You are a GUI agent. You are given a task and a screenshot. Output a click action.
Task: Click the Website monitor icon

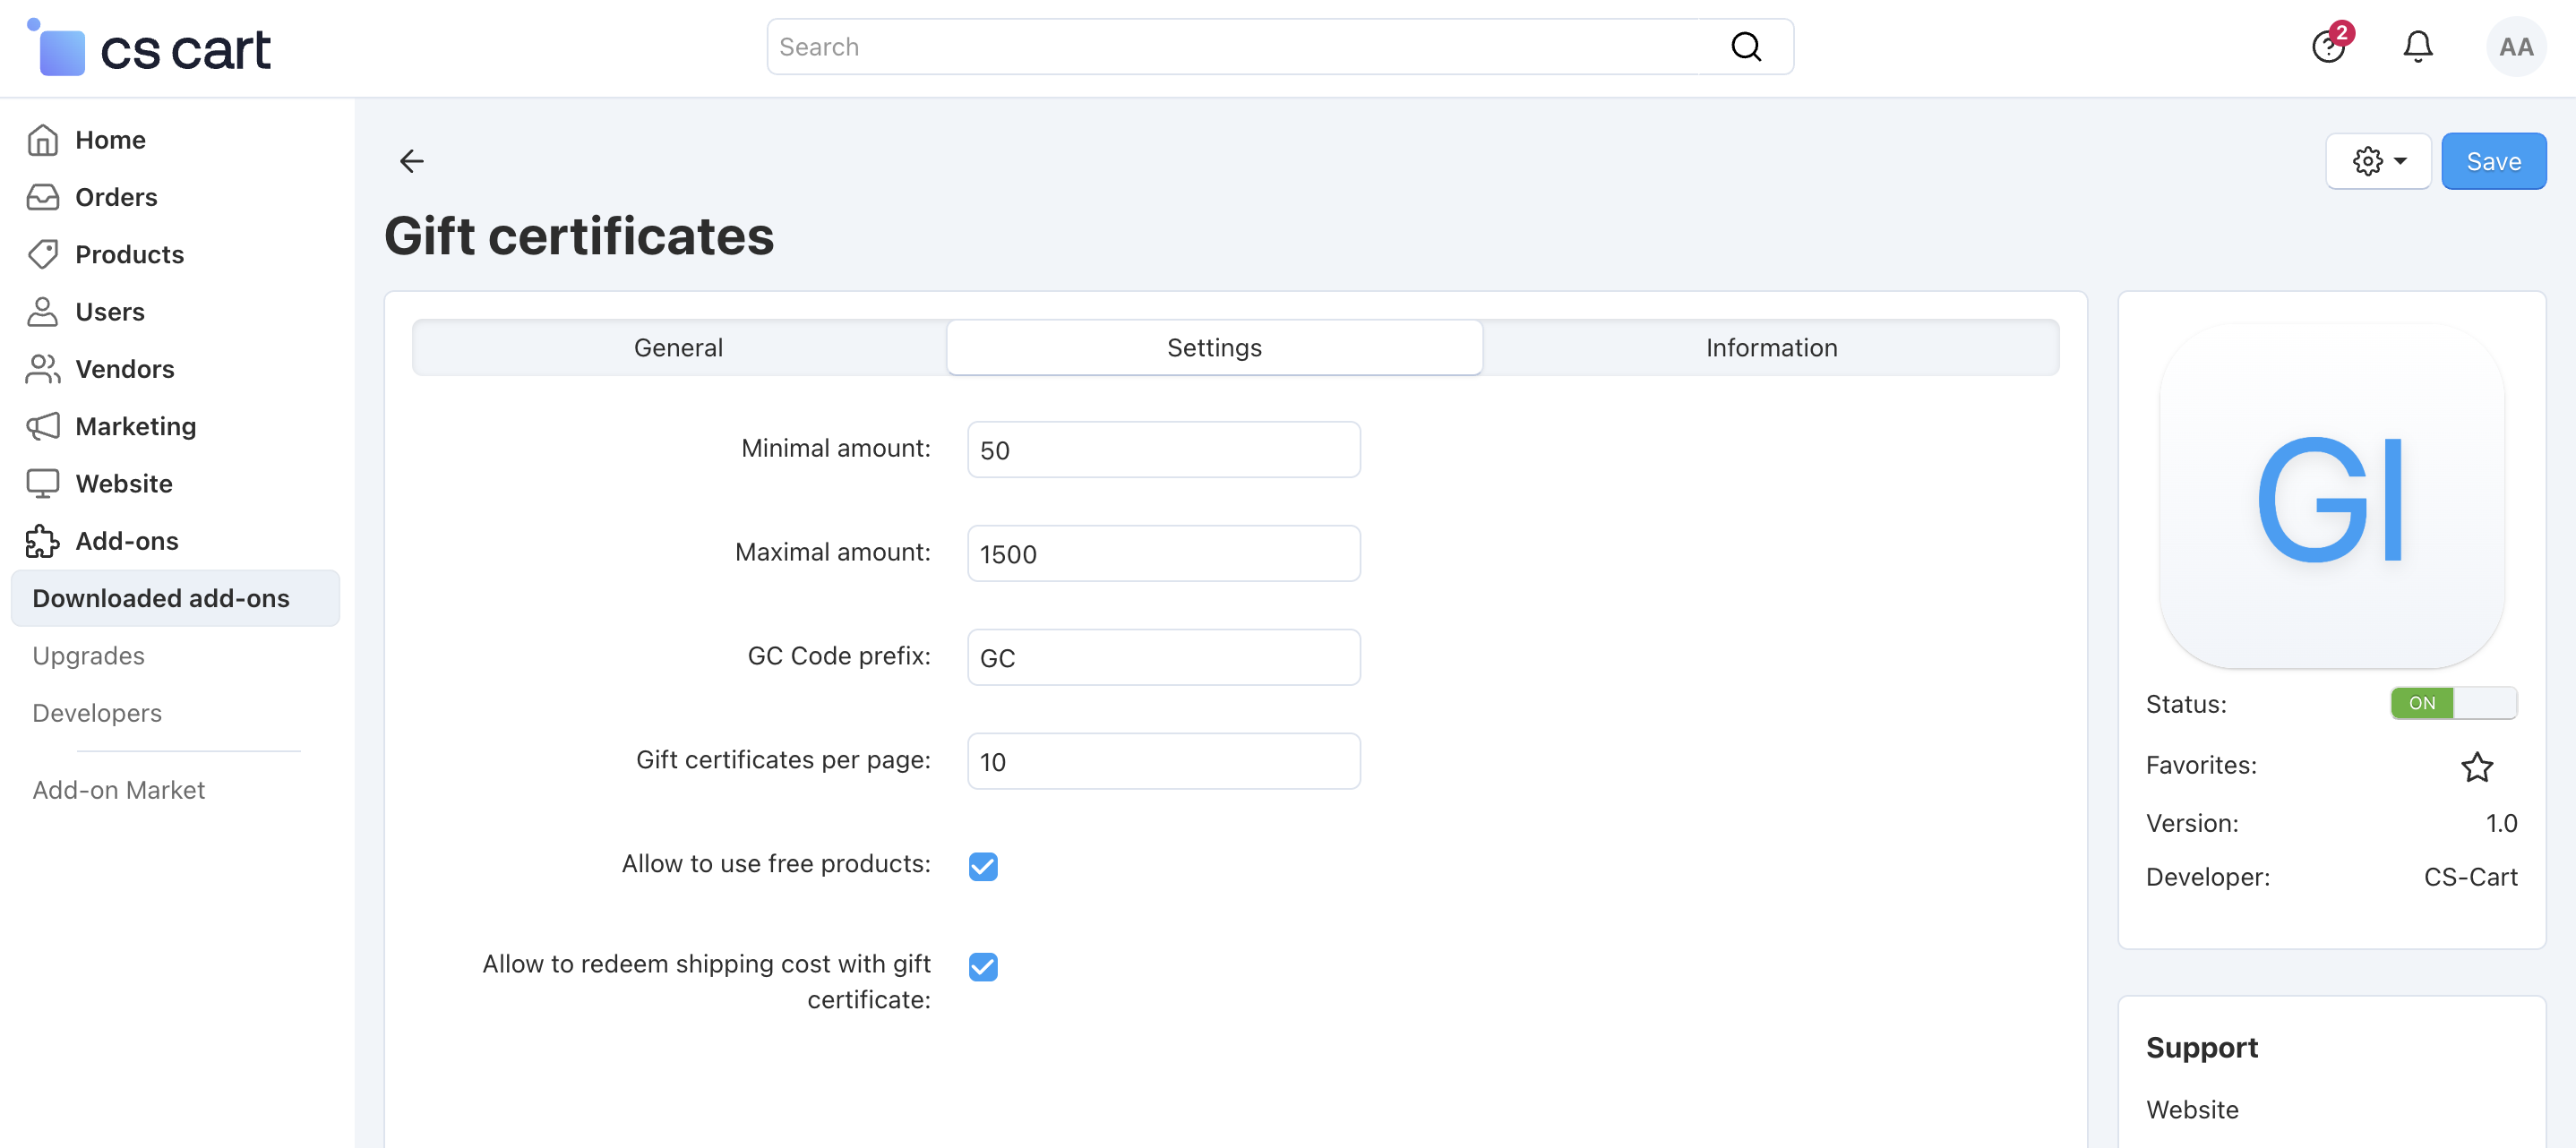42,483
